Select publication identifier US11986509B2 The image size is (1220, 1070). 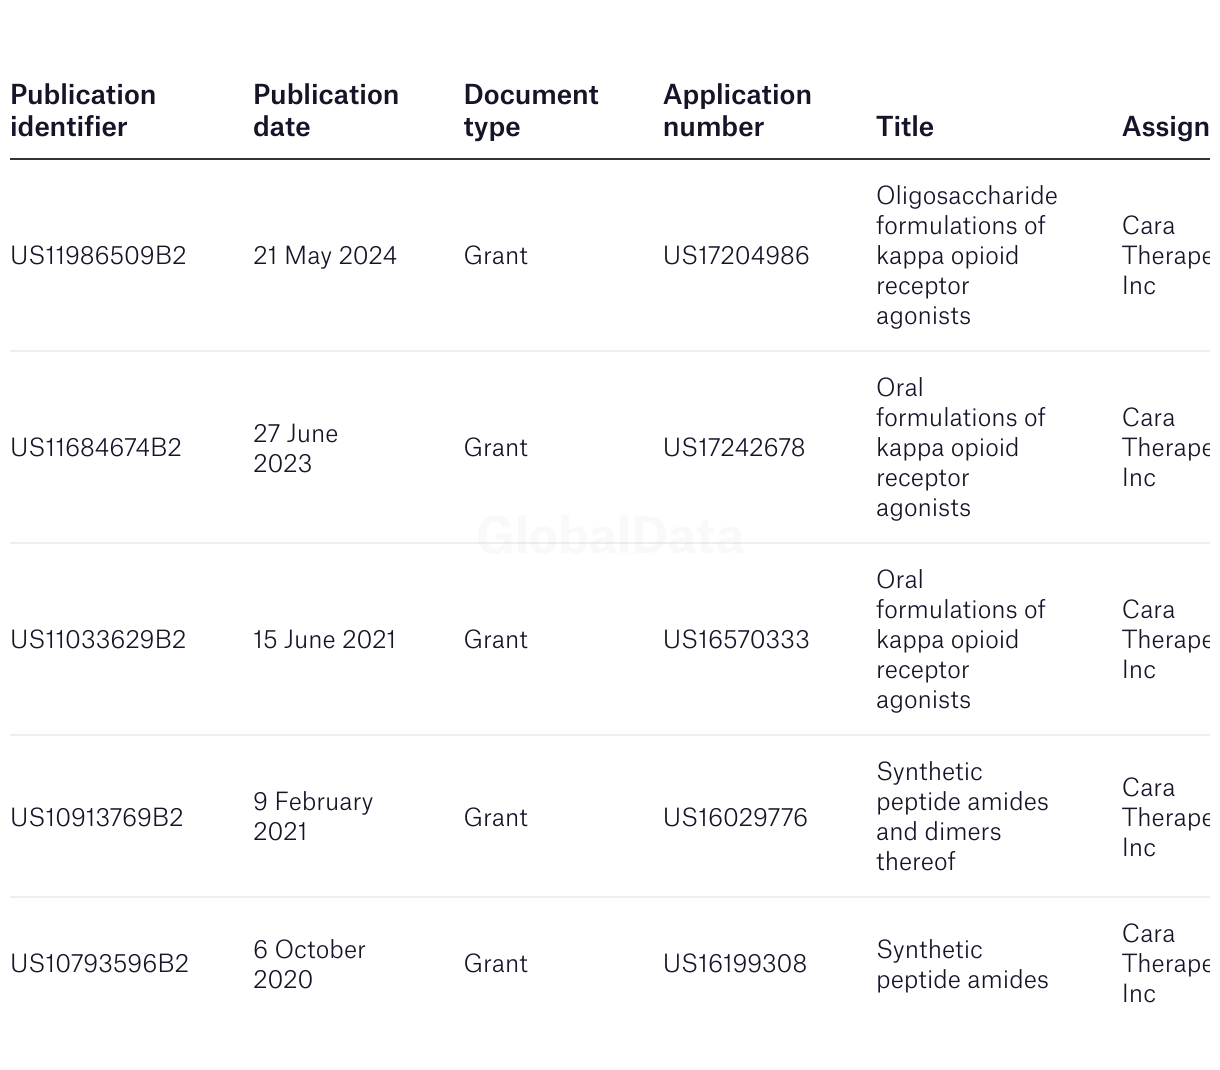(x=98, y=256)
